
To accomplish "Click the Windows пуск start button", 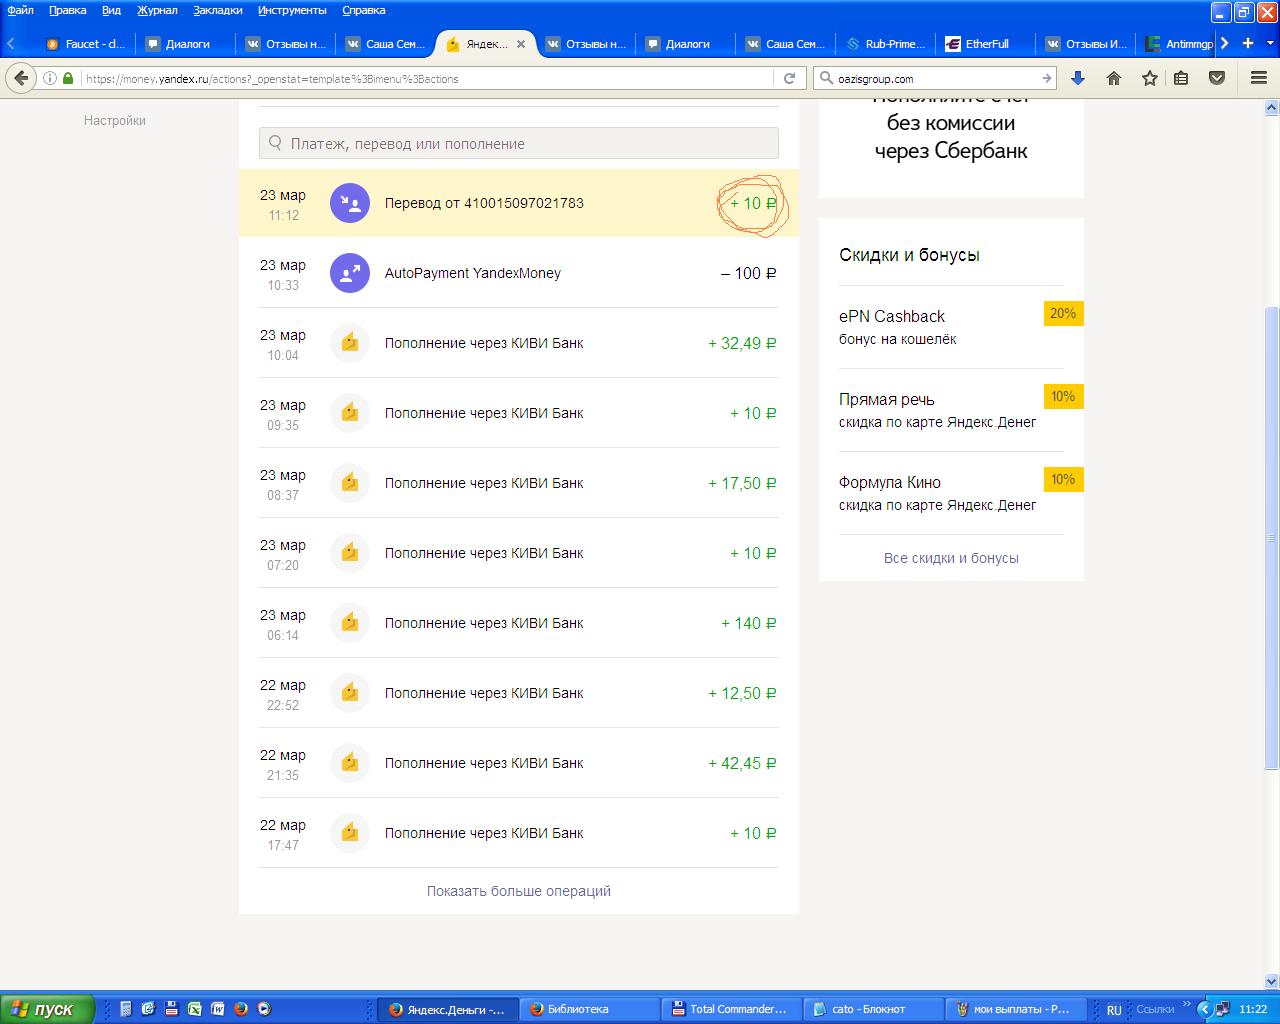I will pyautogui.click(x=47, y=1009).
